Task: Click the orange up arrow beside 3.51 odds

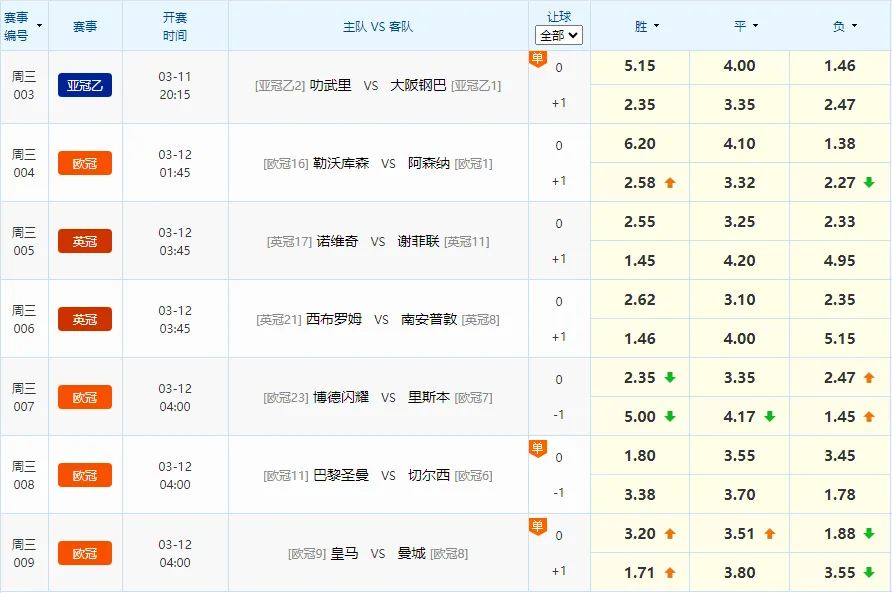Action: [x=769, y=534]
